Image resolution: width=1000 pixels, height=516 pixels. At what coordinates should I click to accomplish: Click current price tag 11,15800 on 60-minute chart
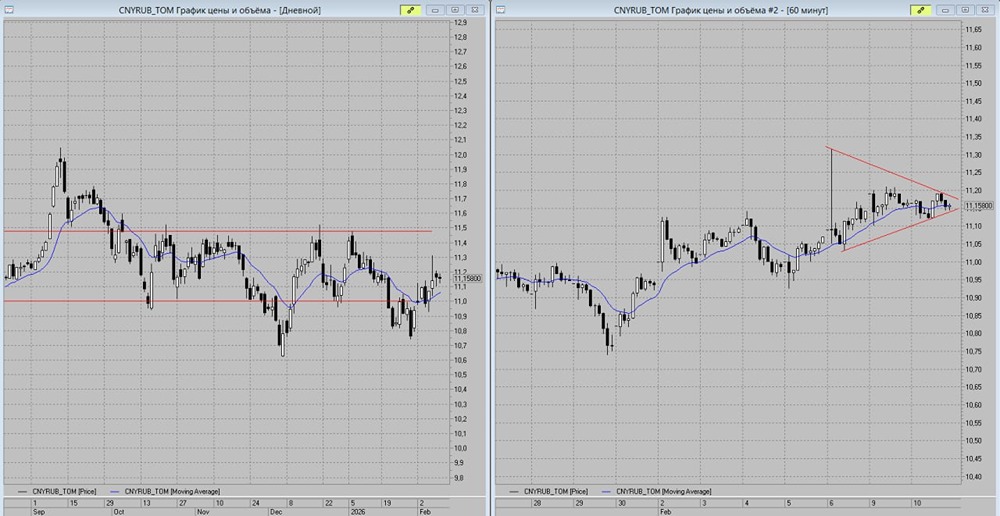coord(978,205)
